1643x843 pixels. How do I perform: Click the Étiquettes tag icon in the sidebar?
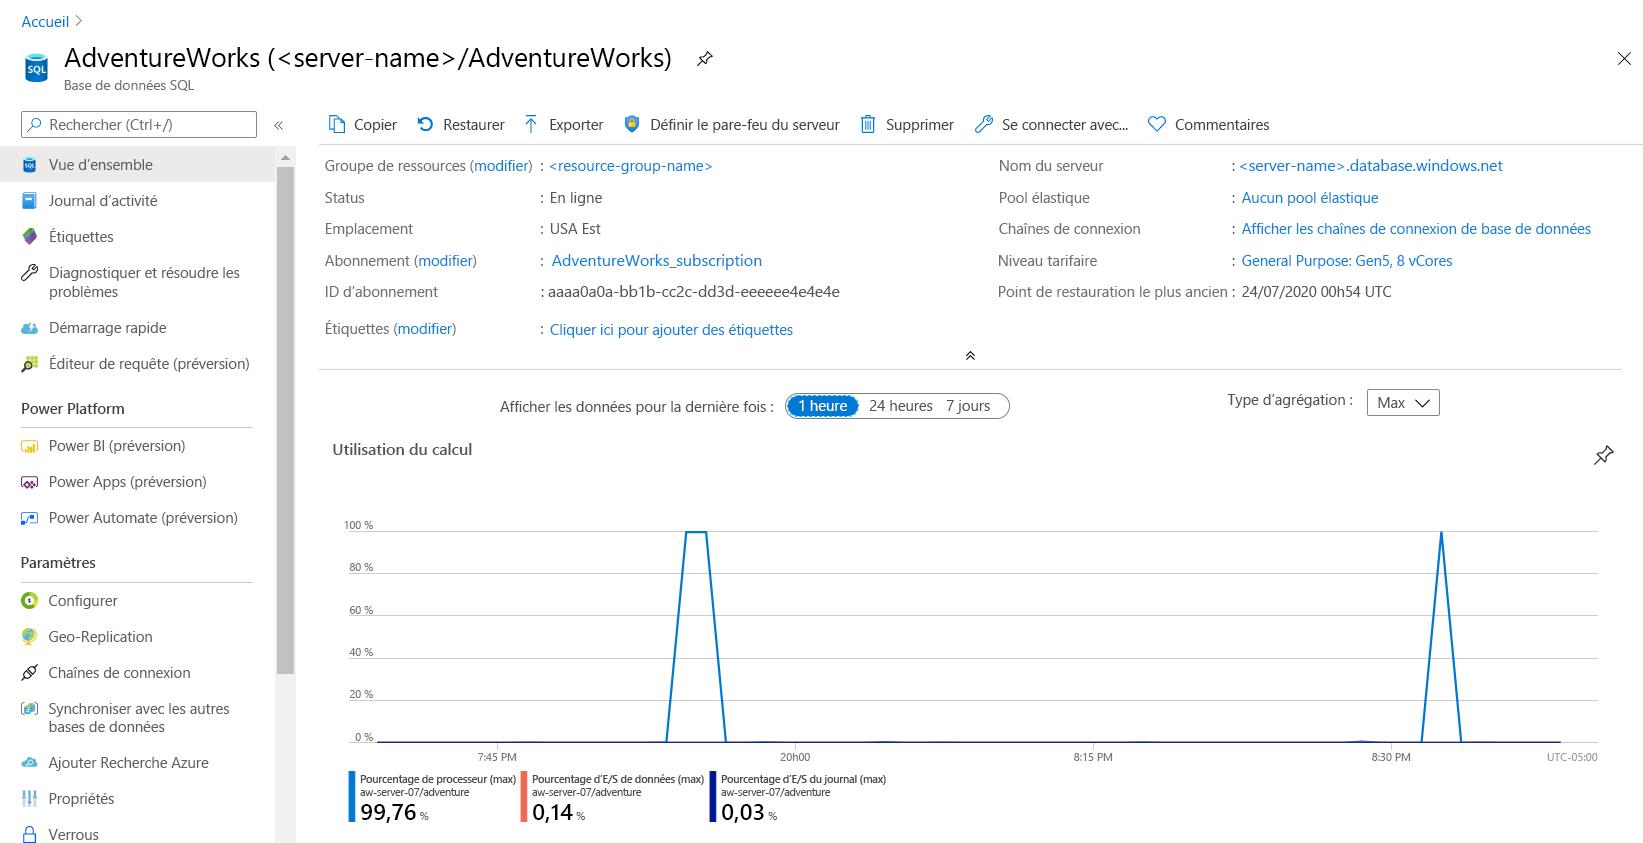click(x=30, y=237)
